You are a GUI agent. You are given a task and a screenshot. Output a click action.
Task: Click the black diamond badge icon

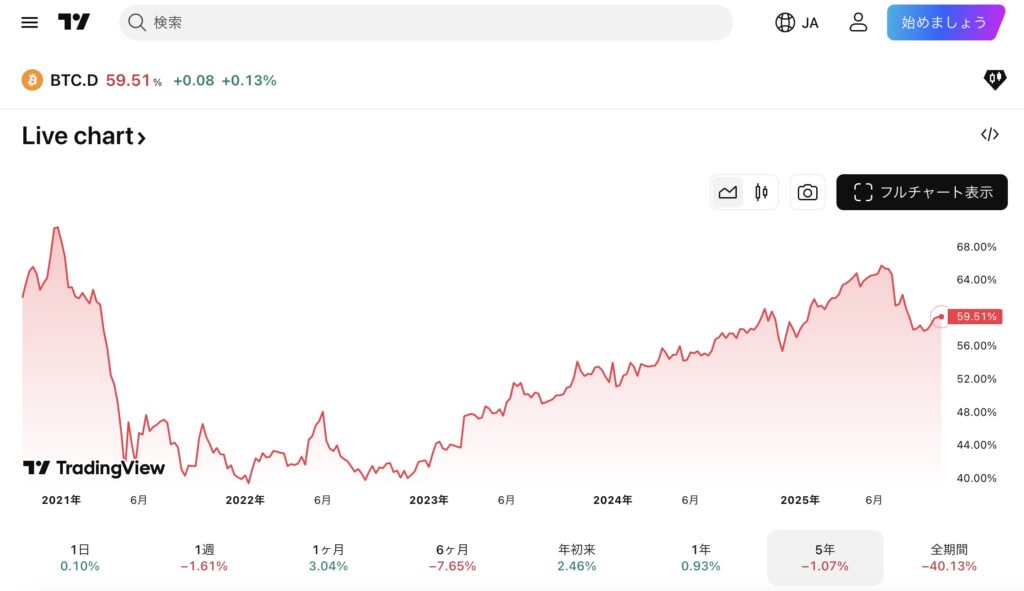click(995, 80)
